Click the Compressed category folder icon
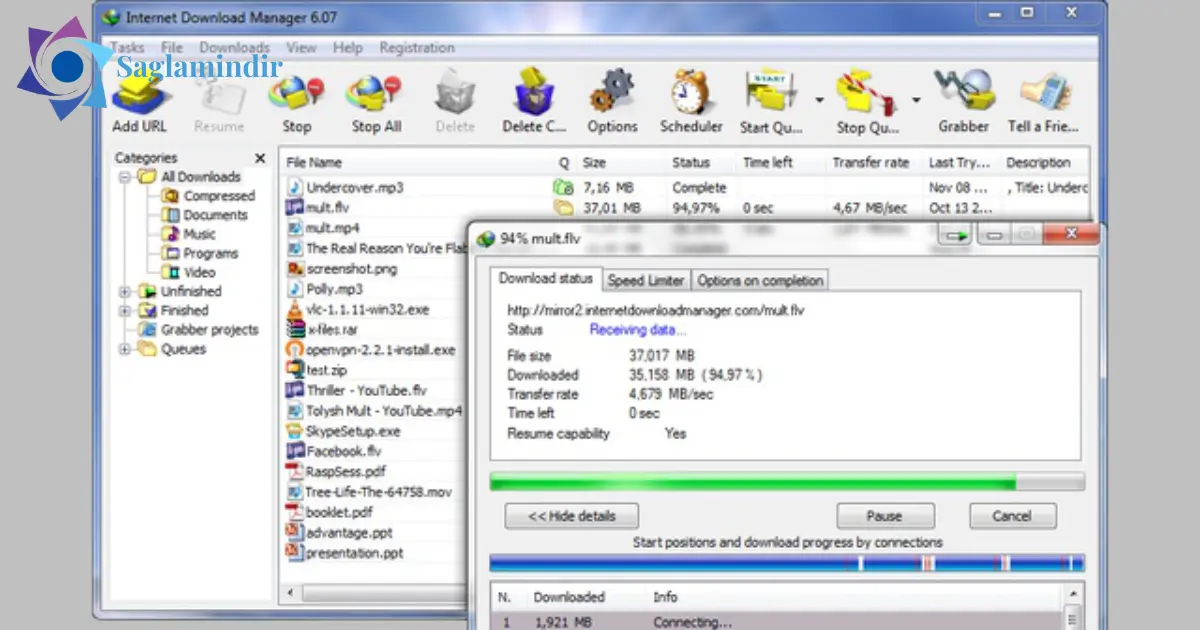Viewport: 1200px width, 630px height. pos(169,196)
